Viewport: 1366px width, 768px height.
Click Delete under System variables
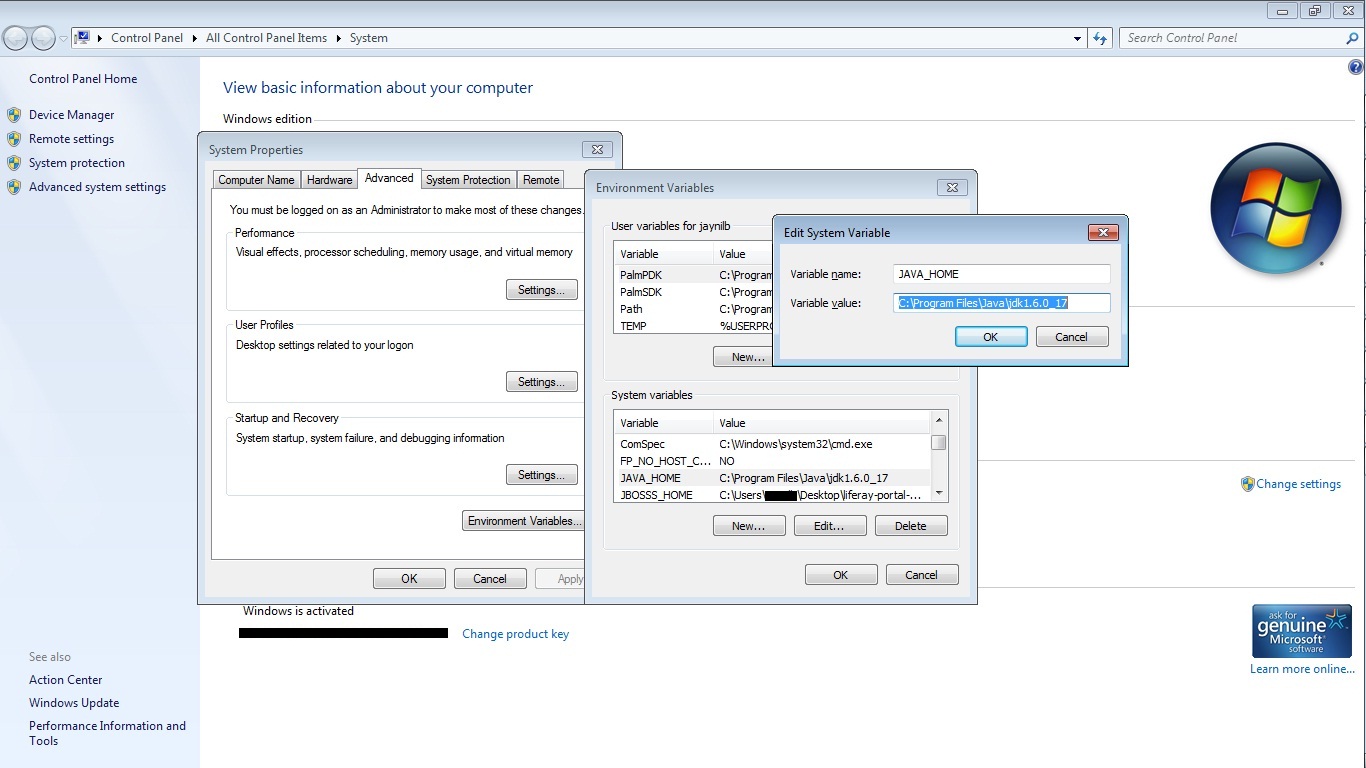[x=911, y=526]
